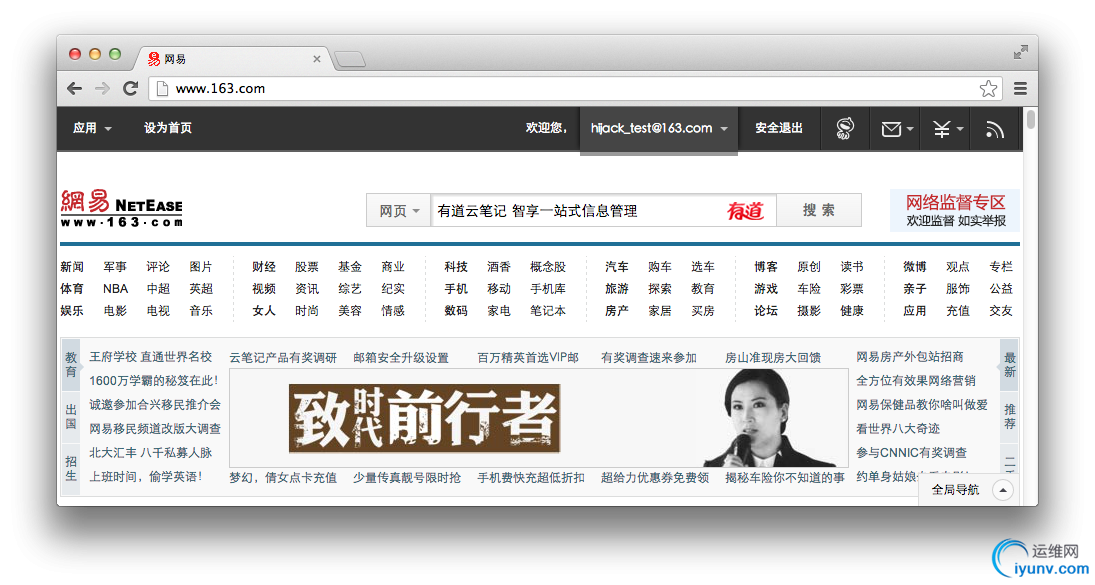This screenshot has width=1095, height=585.
Task: Open the mail envelope icon
Action: pyautogui.click(x=891, y=129)
